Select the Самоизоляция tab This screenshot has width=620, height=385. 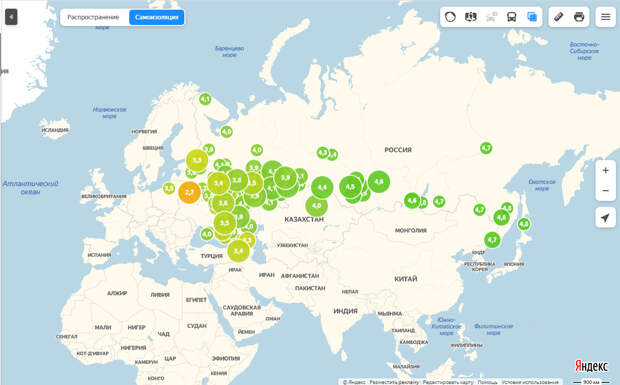point(157,17)
